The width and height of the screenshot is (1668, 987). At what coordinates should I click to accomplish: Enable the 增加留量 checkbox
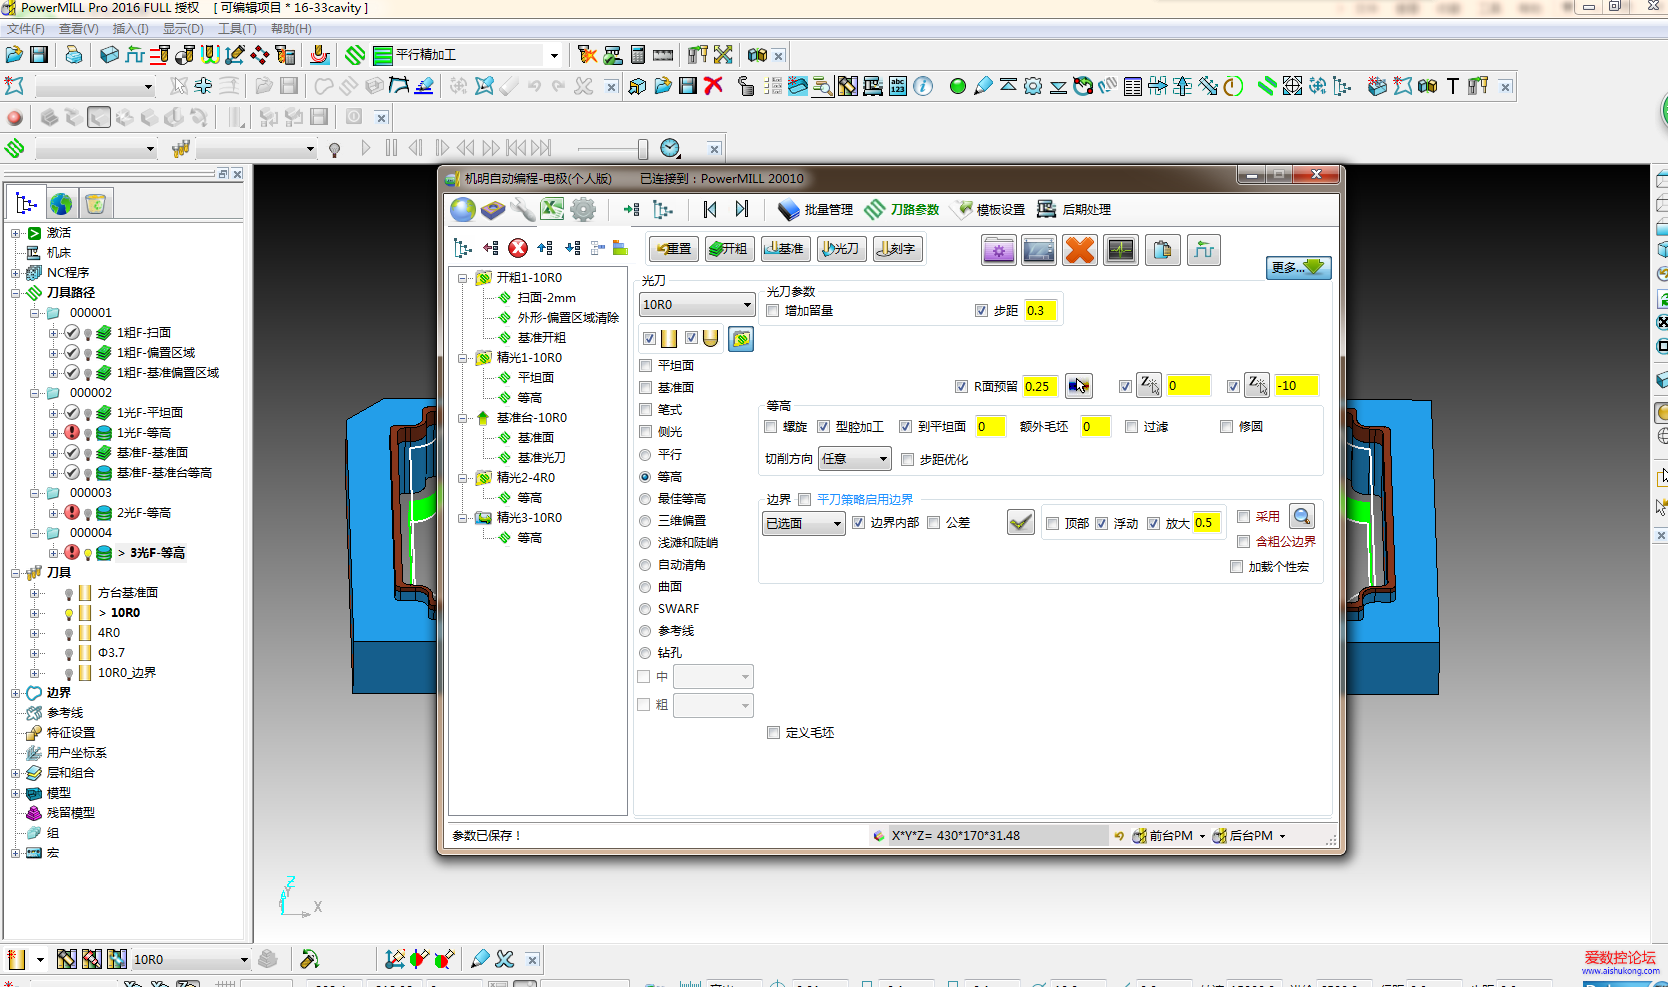pos(773,311)
